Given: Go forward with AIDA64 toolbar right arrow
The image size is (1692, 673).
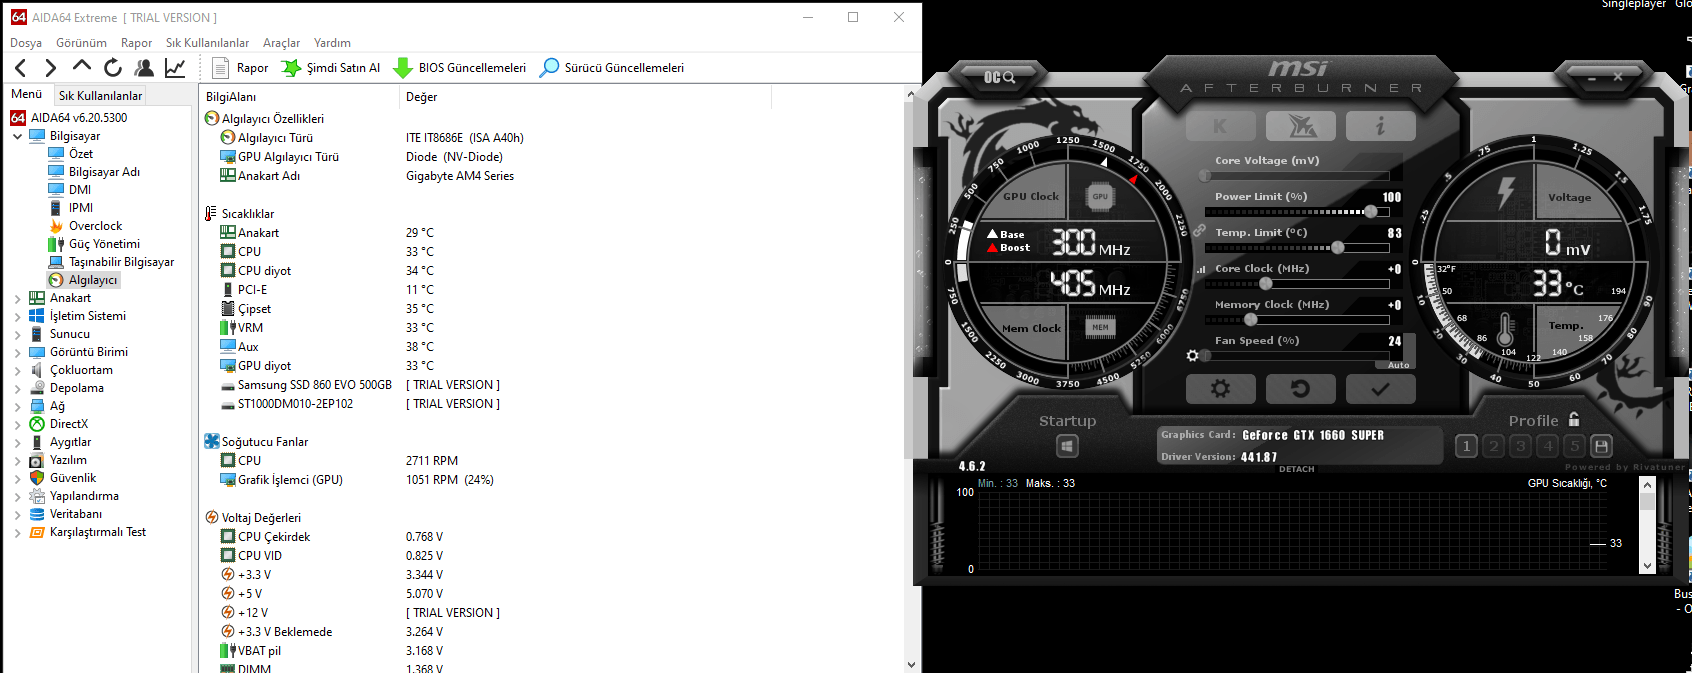Looking at the screenshot, I should (x=50, y=68).
